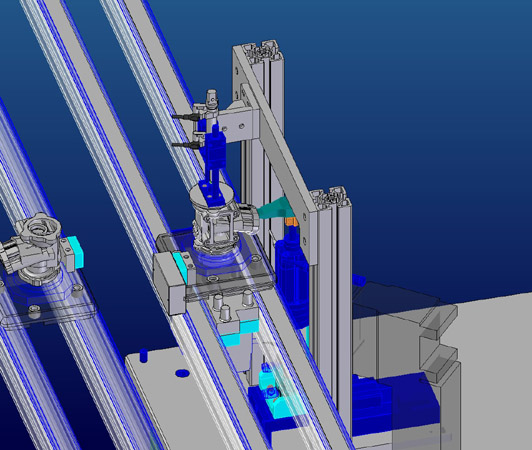Select the gray bracket plate holding the top cylinder
The height and width of the screenshot is (450, 532).
[239, 125]
